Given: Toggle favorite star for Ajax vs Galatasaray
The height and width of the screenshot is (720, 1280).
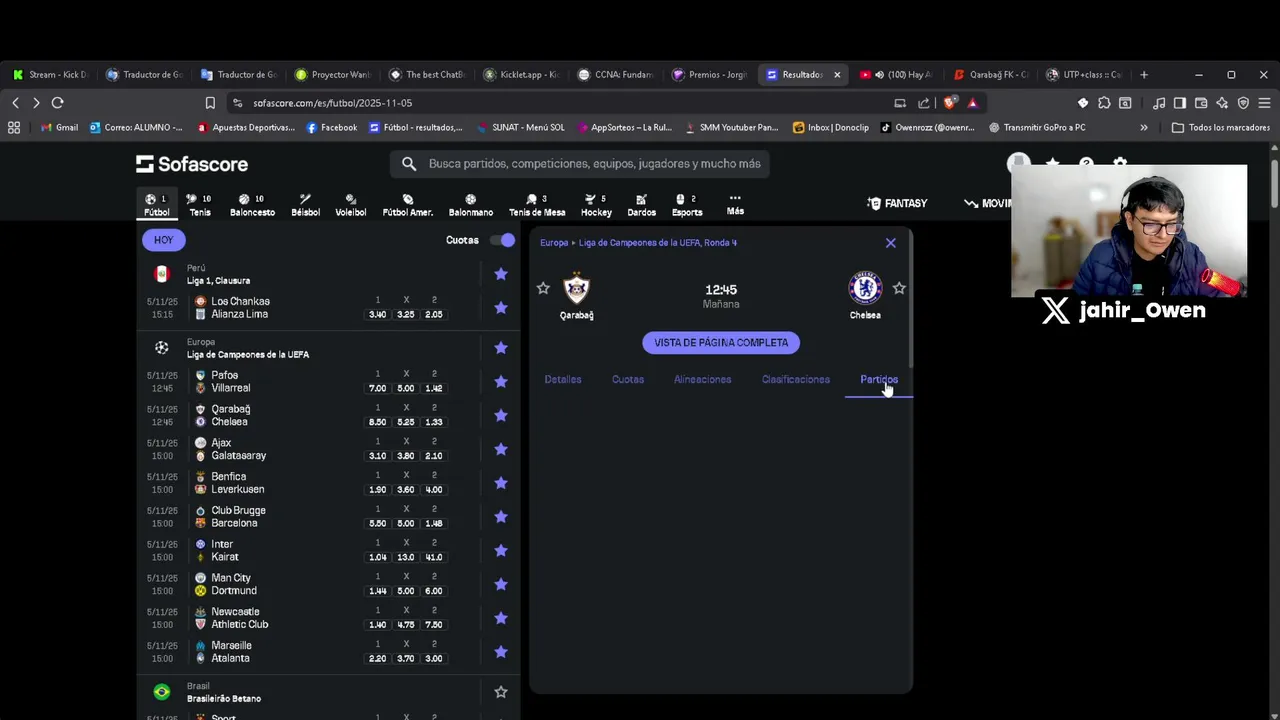Looking at the screenshot, I should (501, 449).
